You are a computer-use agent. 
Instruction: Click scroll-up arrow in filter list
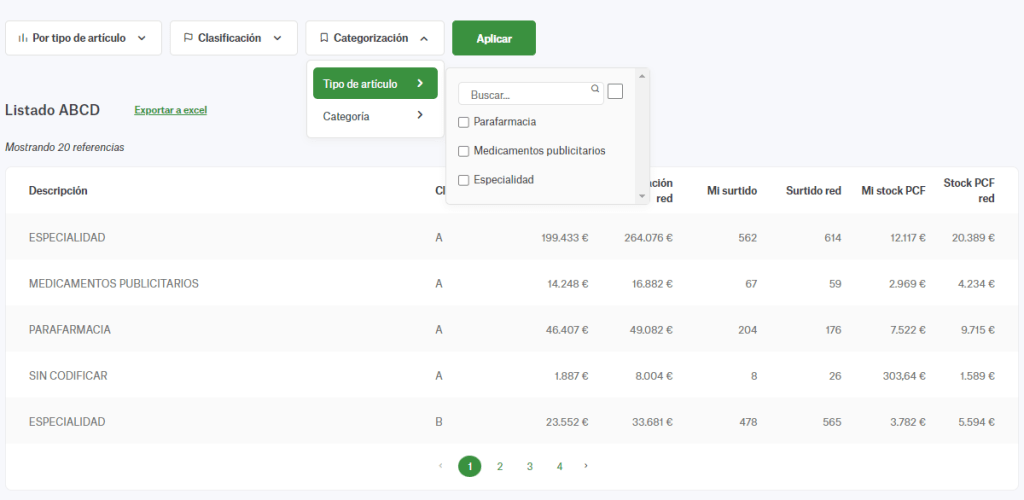coord(641,76)
